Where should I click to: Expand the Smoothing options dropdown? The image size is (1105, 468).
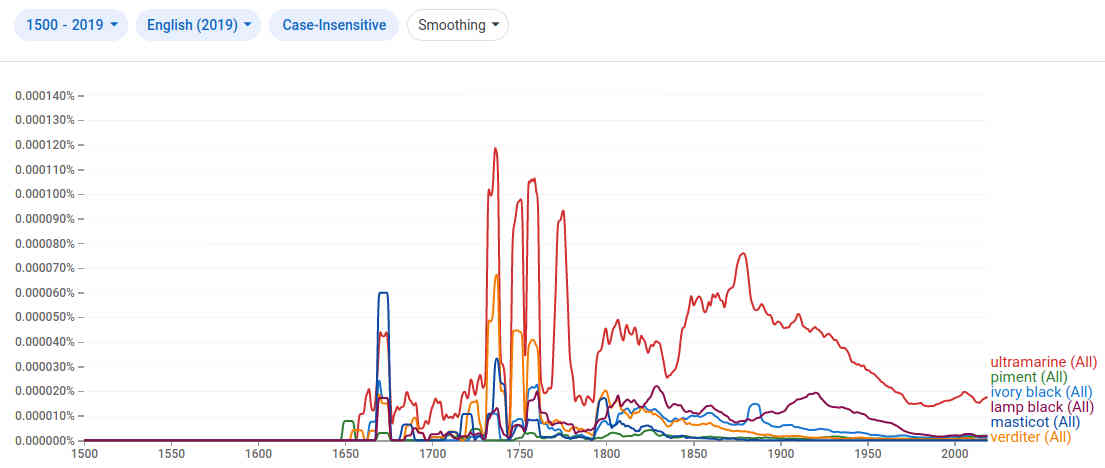(457, 25)
